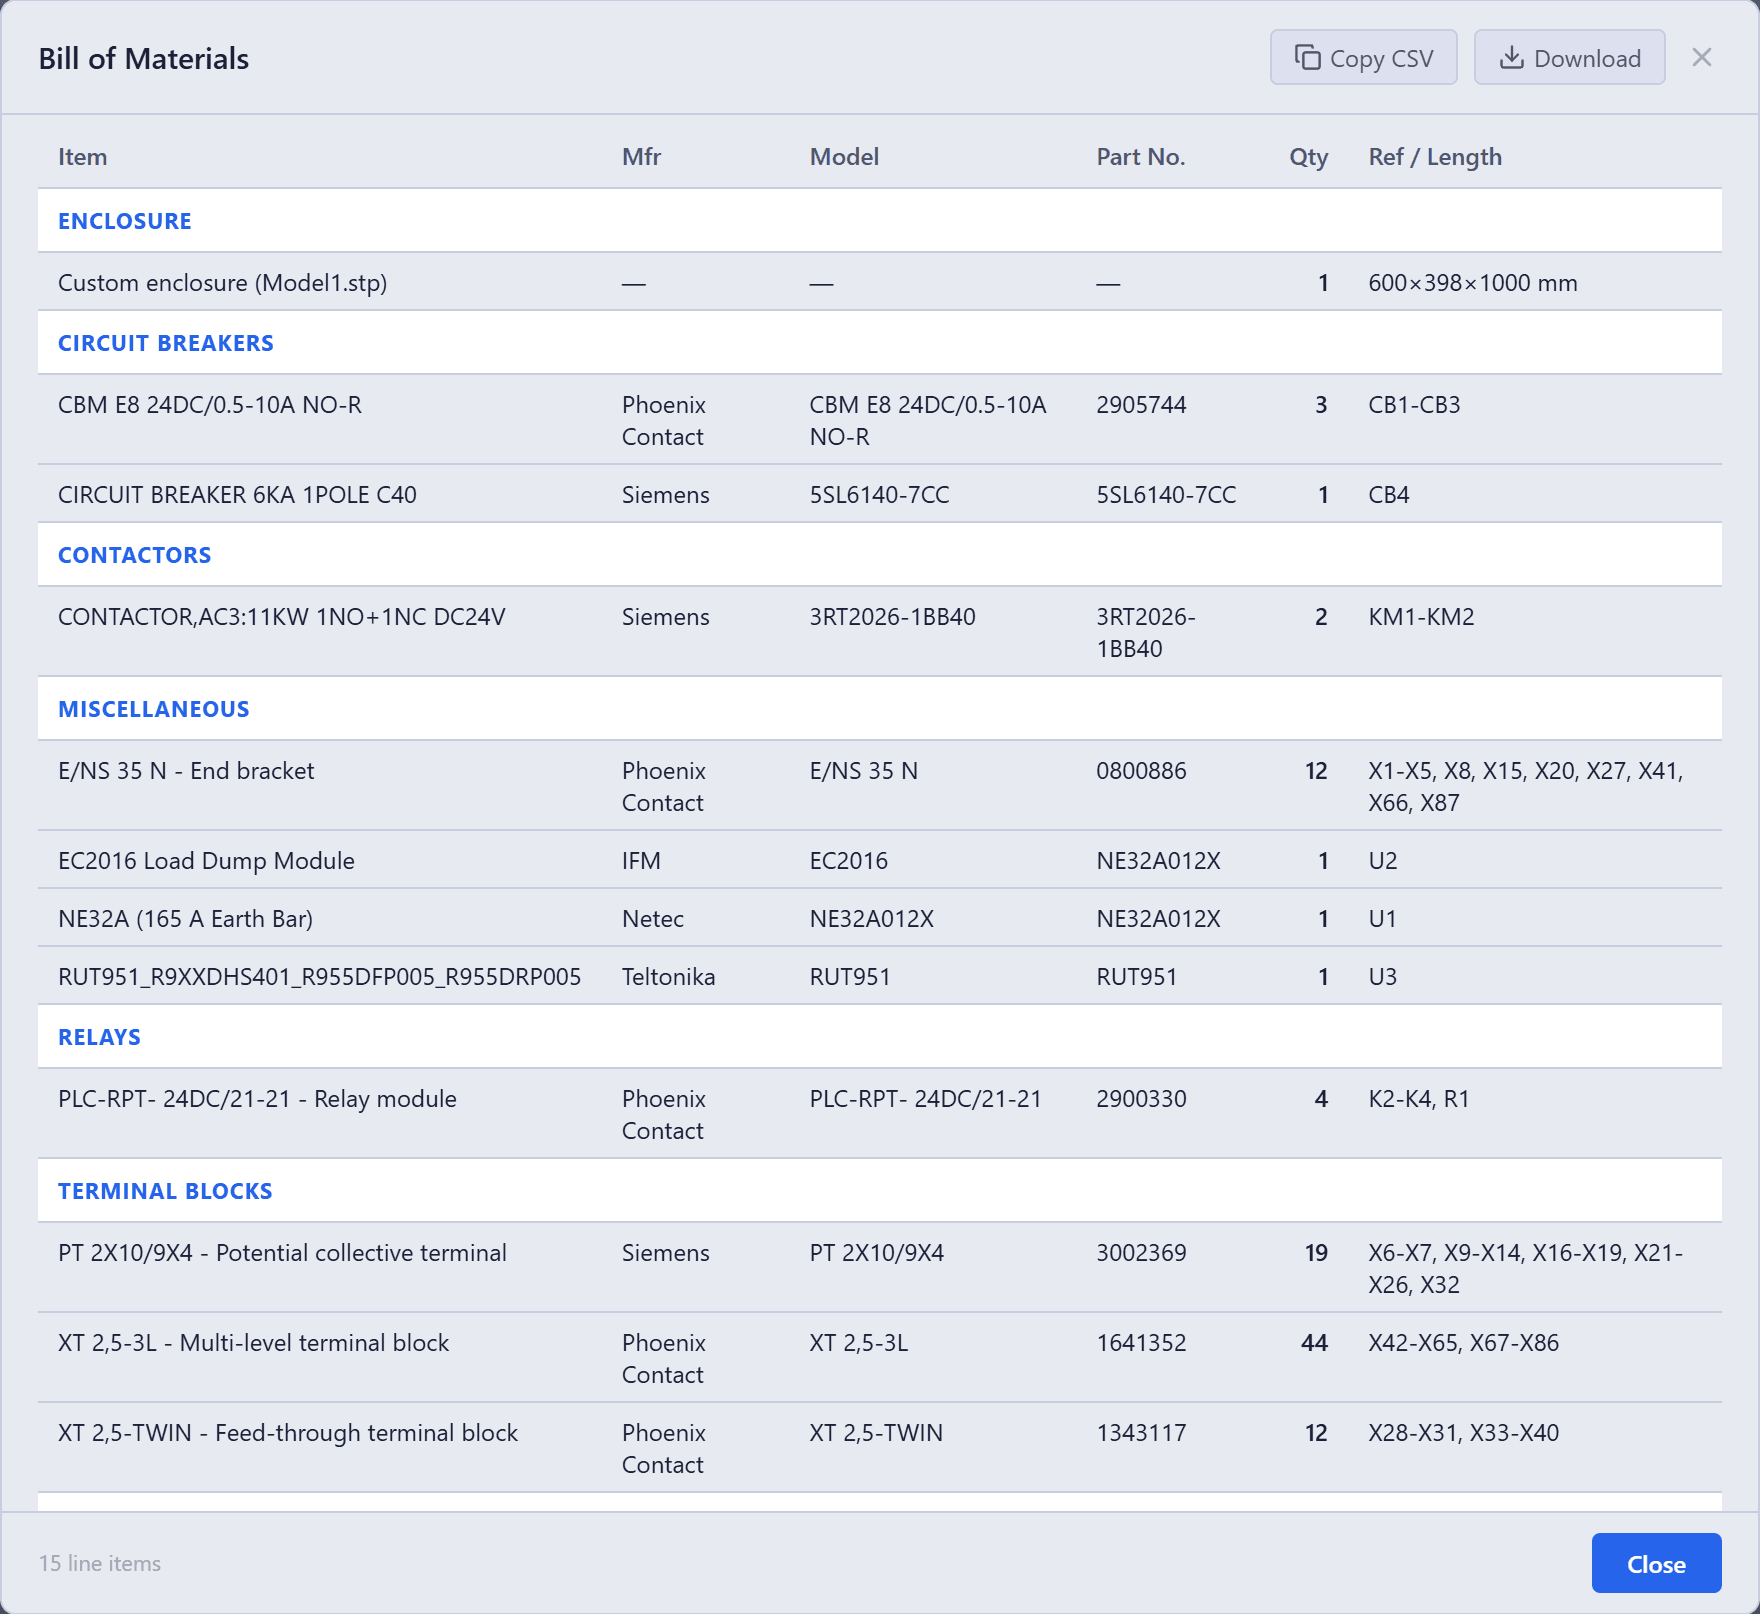Click PLC-RPT- 24DC/21-21 - Relay module item
This screenshot has width=1760, height=1614.
pyautogui.click(x=257, y=1099)
